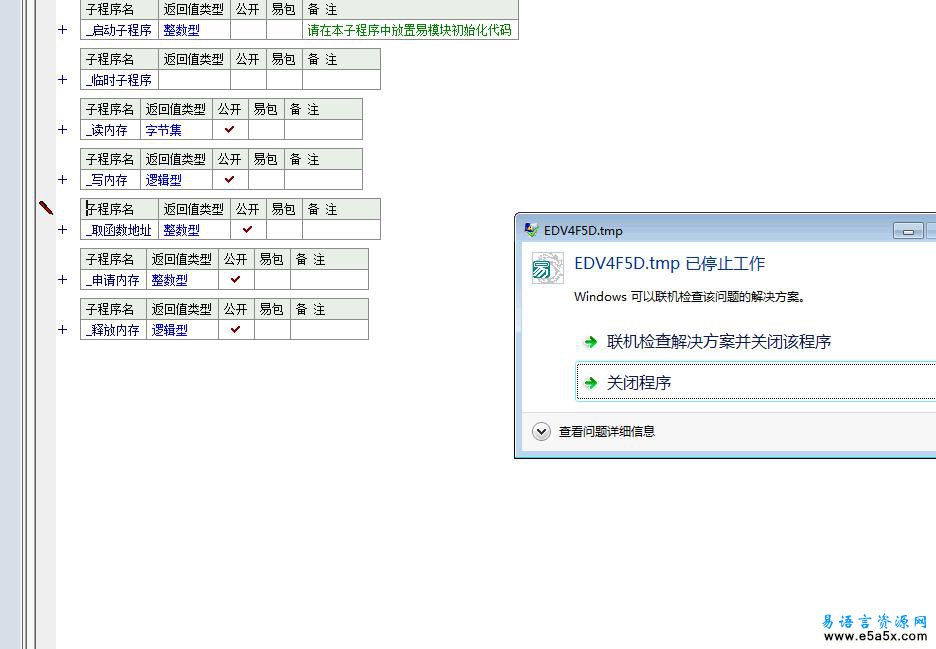Select the _临时子程序 name cell

(119, 79)
